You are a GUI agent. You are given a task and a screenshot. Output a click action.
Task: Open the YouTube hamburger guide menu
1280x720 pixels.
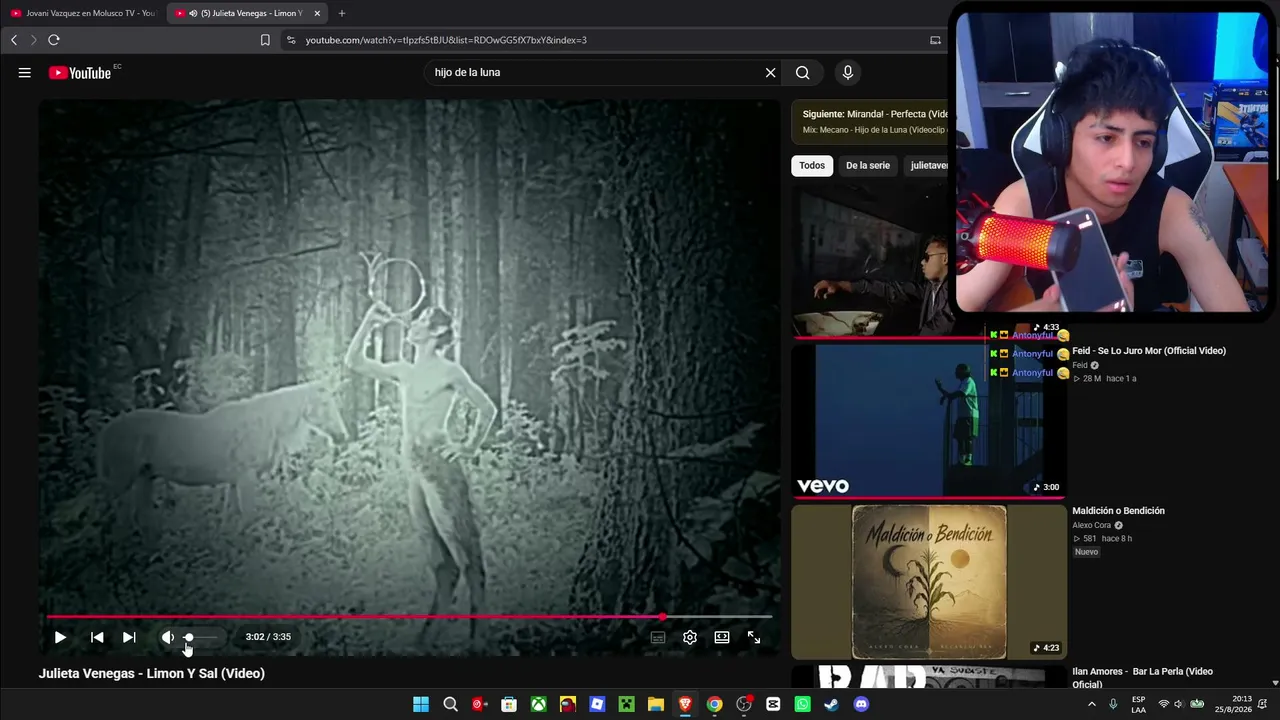[25, 72]
